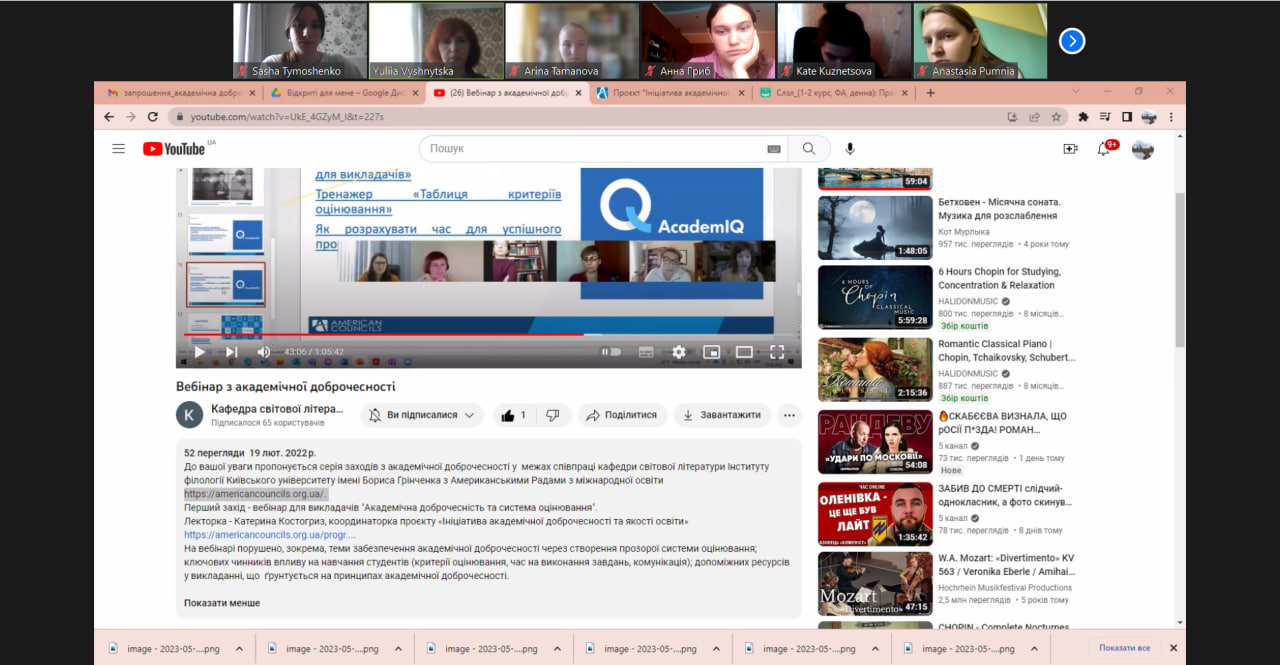Toggle the autoplay switch in the player
This screenshot has width=1280, height=665.
pyautogui.click(x=610, y=352)
